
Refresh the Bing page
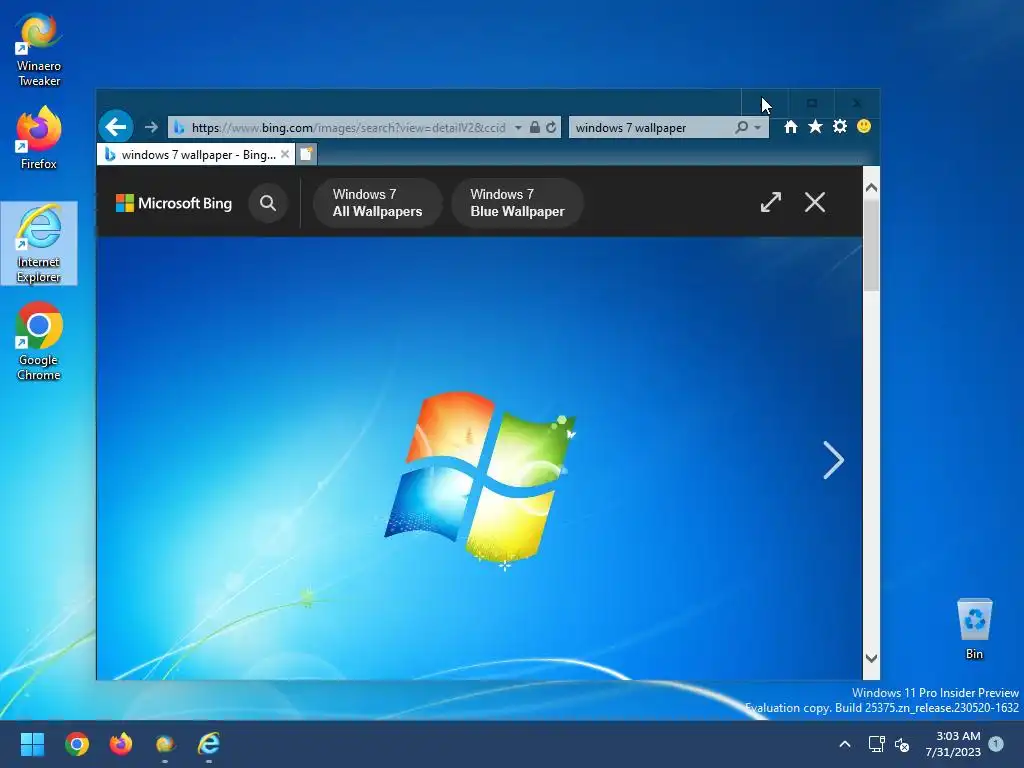point(551,127)
